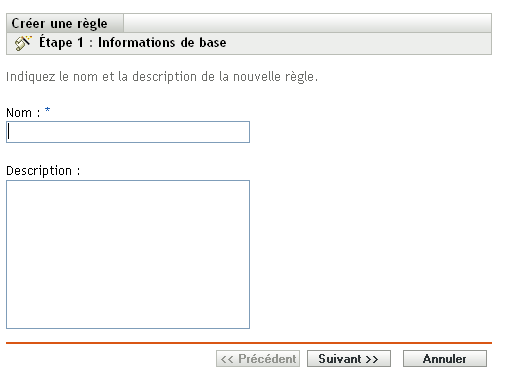Click the Description : field label
The width and height of the screenshot is (513, 374).
tap(43, 171)
